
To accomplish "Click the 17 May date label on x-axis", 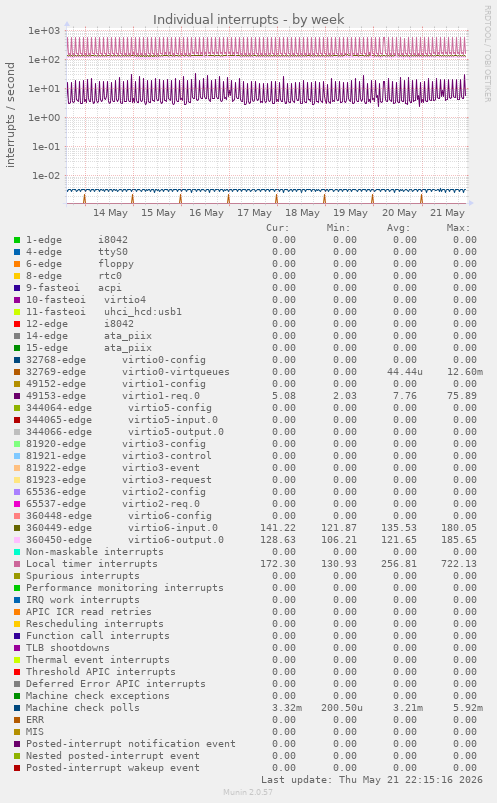I will (x=254, y=213).
